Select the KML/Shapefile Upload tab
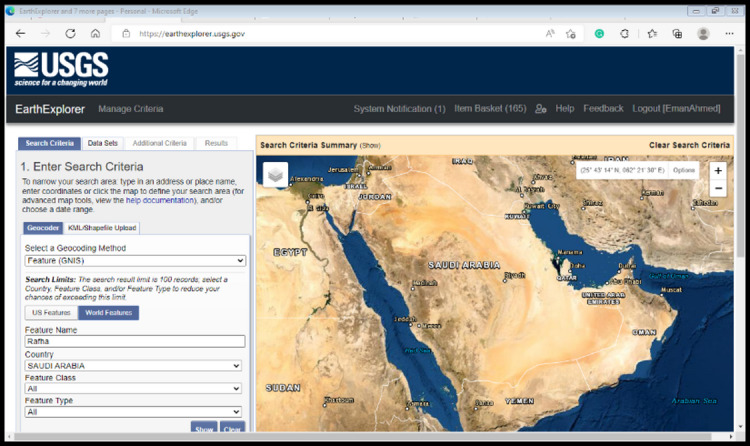The height and width of the screenshot is (446, 750). click(x=102, y=228)
